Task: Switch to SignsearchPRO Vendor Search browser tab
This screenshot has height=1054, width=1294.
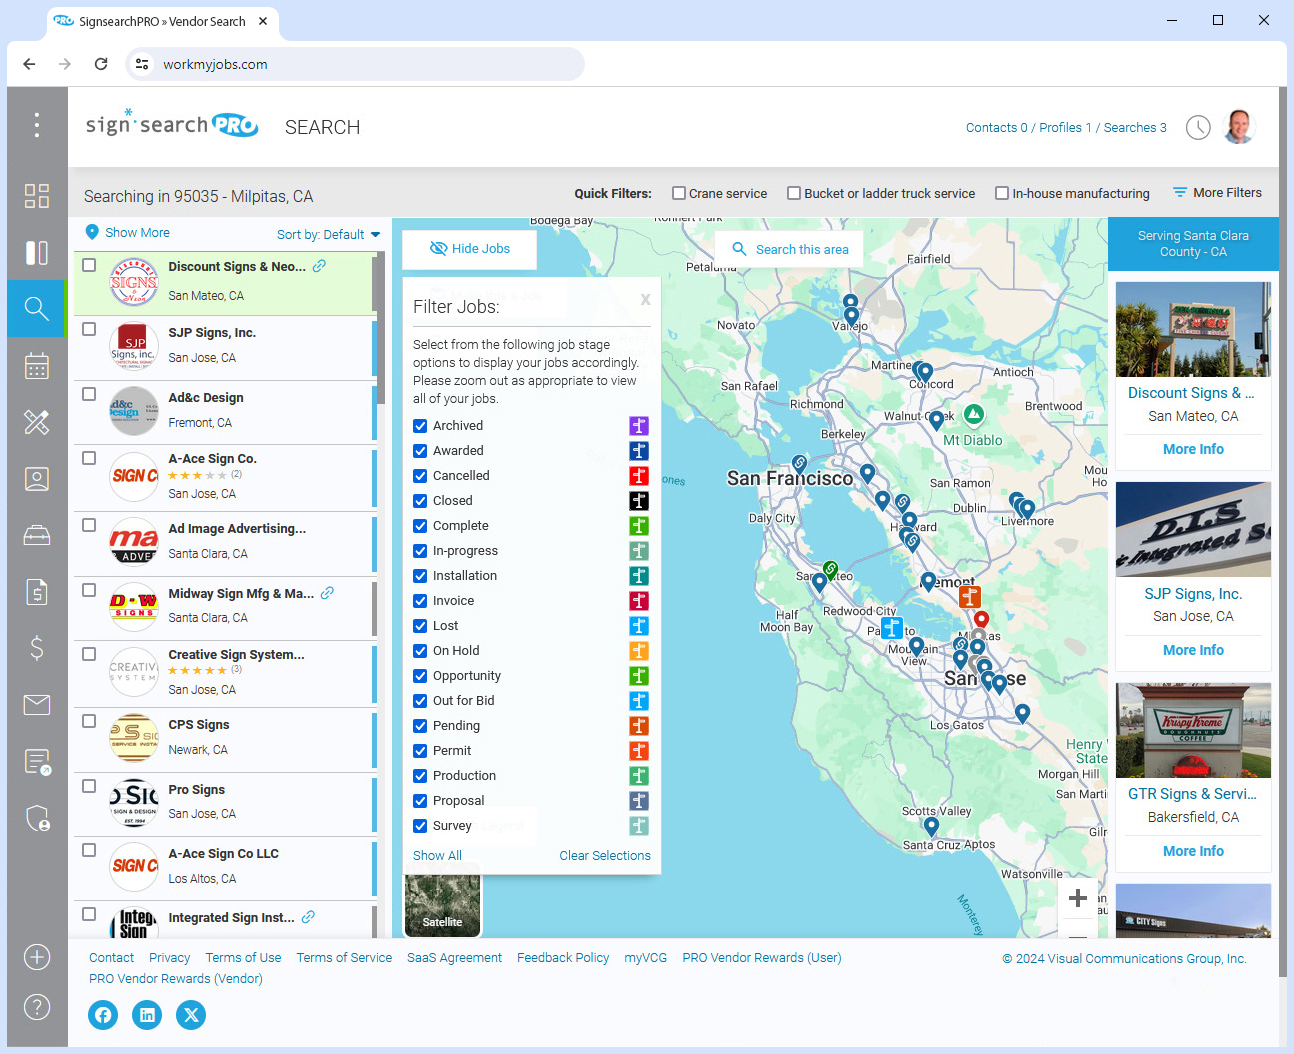Action: tap(163, 21)
